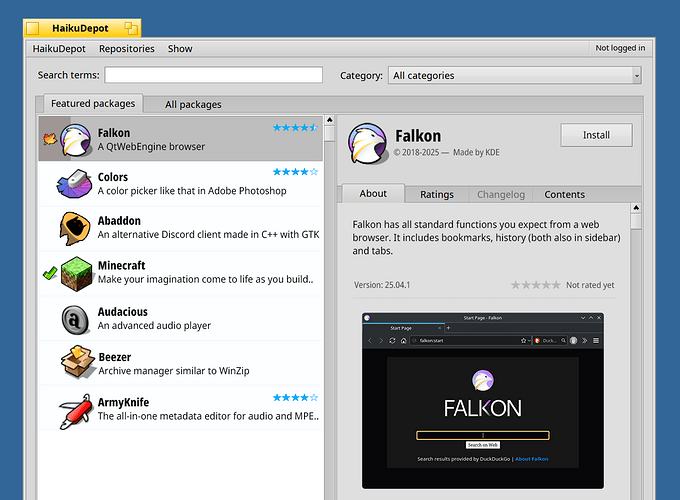The height and width of the screenshot is (500, 680).
Task: Click the large Falkon icon in details pane
Action: pos(367,143)
